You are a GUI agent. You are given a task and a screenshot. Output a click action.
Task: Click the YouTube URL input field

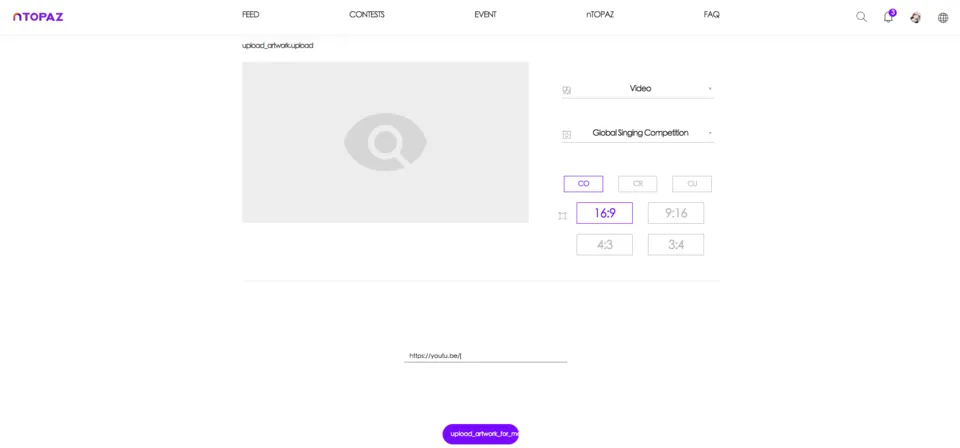click(x=486, y=356)
